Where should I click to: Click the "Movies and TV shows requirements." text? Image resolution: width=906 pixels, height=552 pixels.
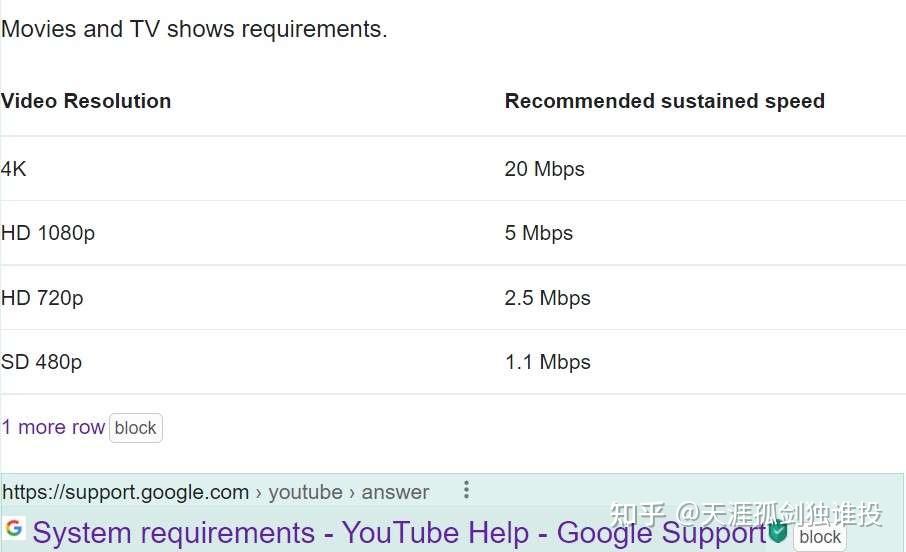pos(194,29)
